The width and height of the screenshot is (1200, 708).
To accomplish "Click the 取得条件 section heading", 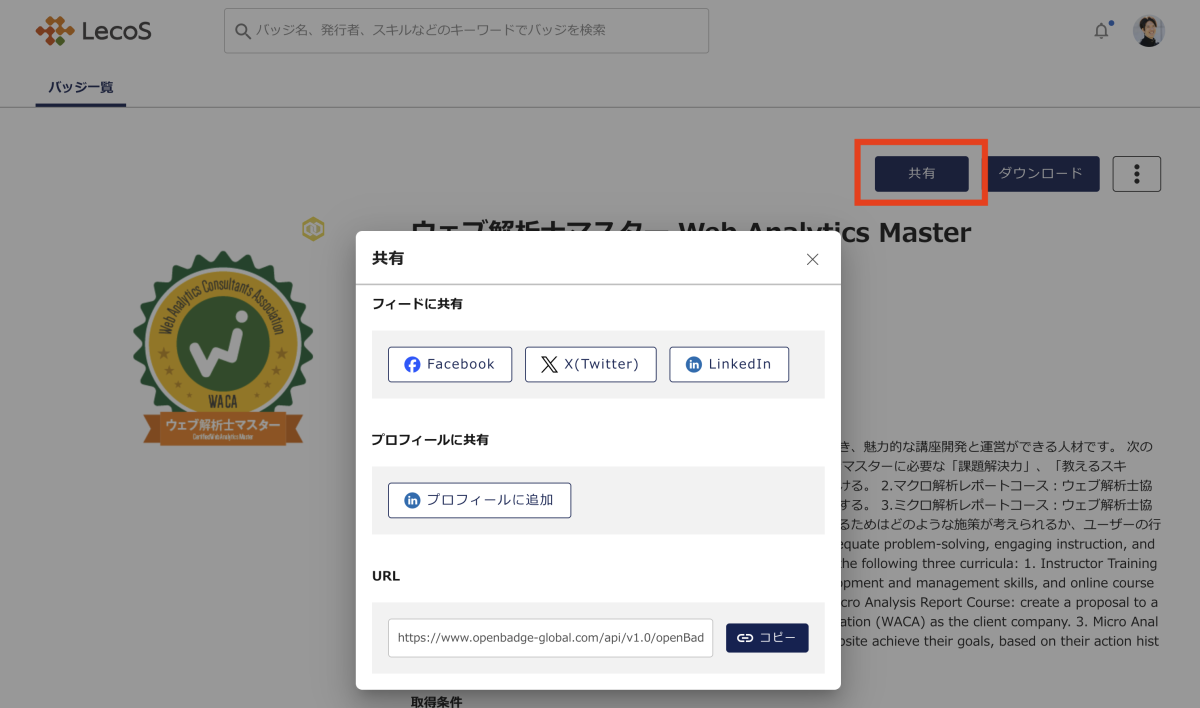I will (x=437, y=701).
